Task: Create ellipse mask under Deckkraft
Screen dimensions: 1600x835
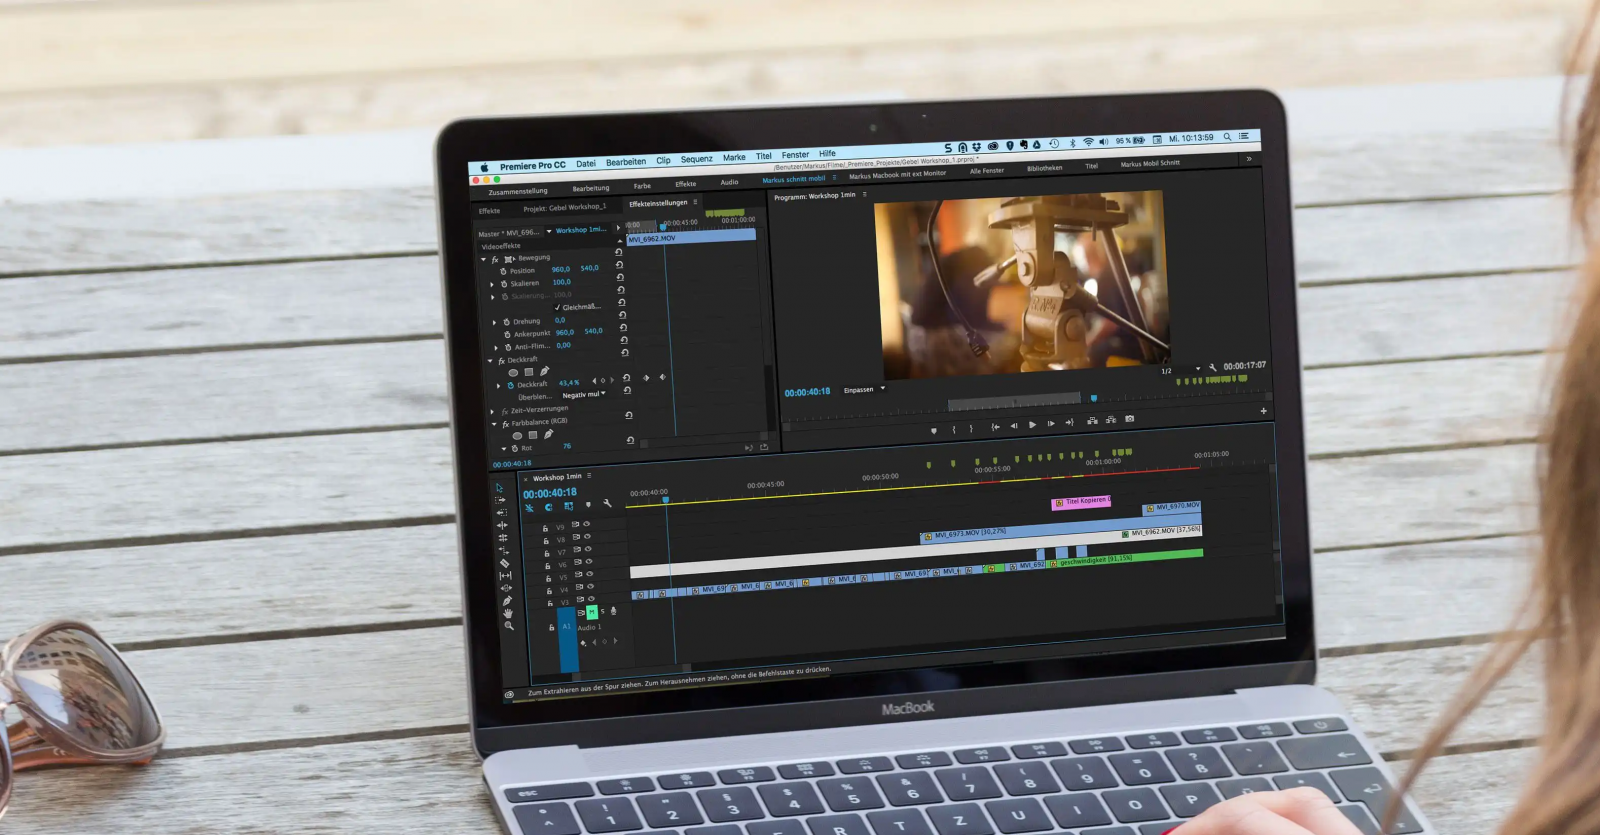Action: [513, 372]
